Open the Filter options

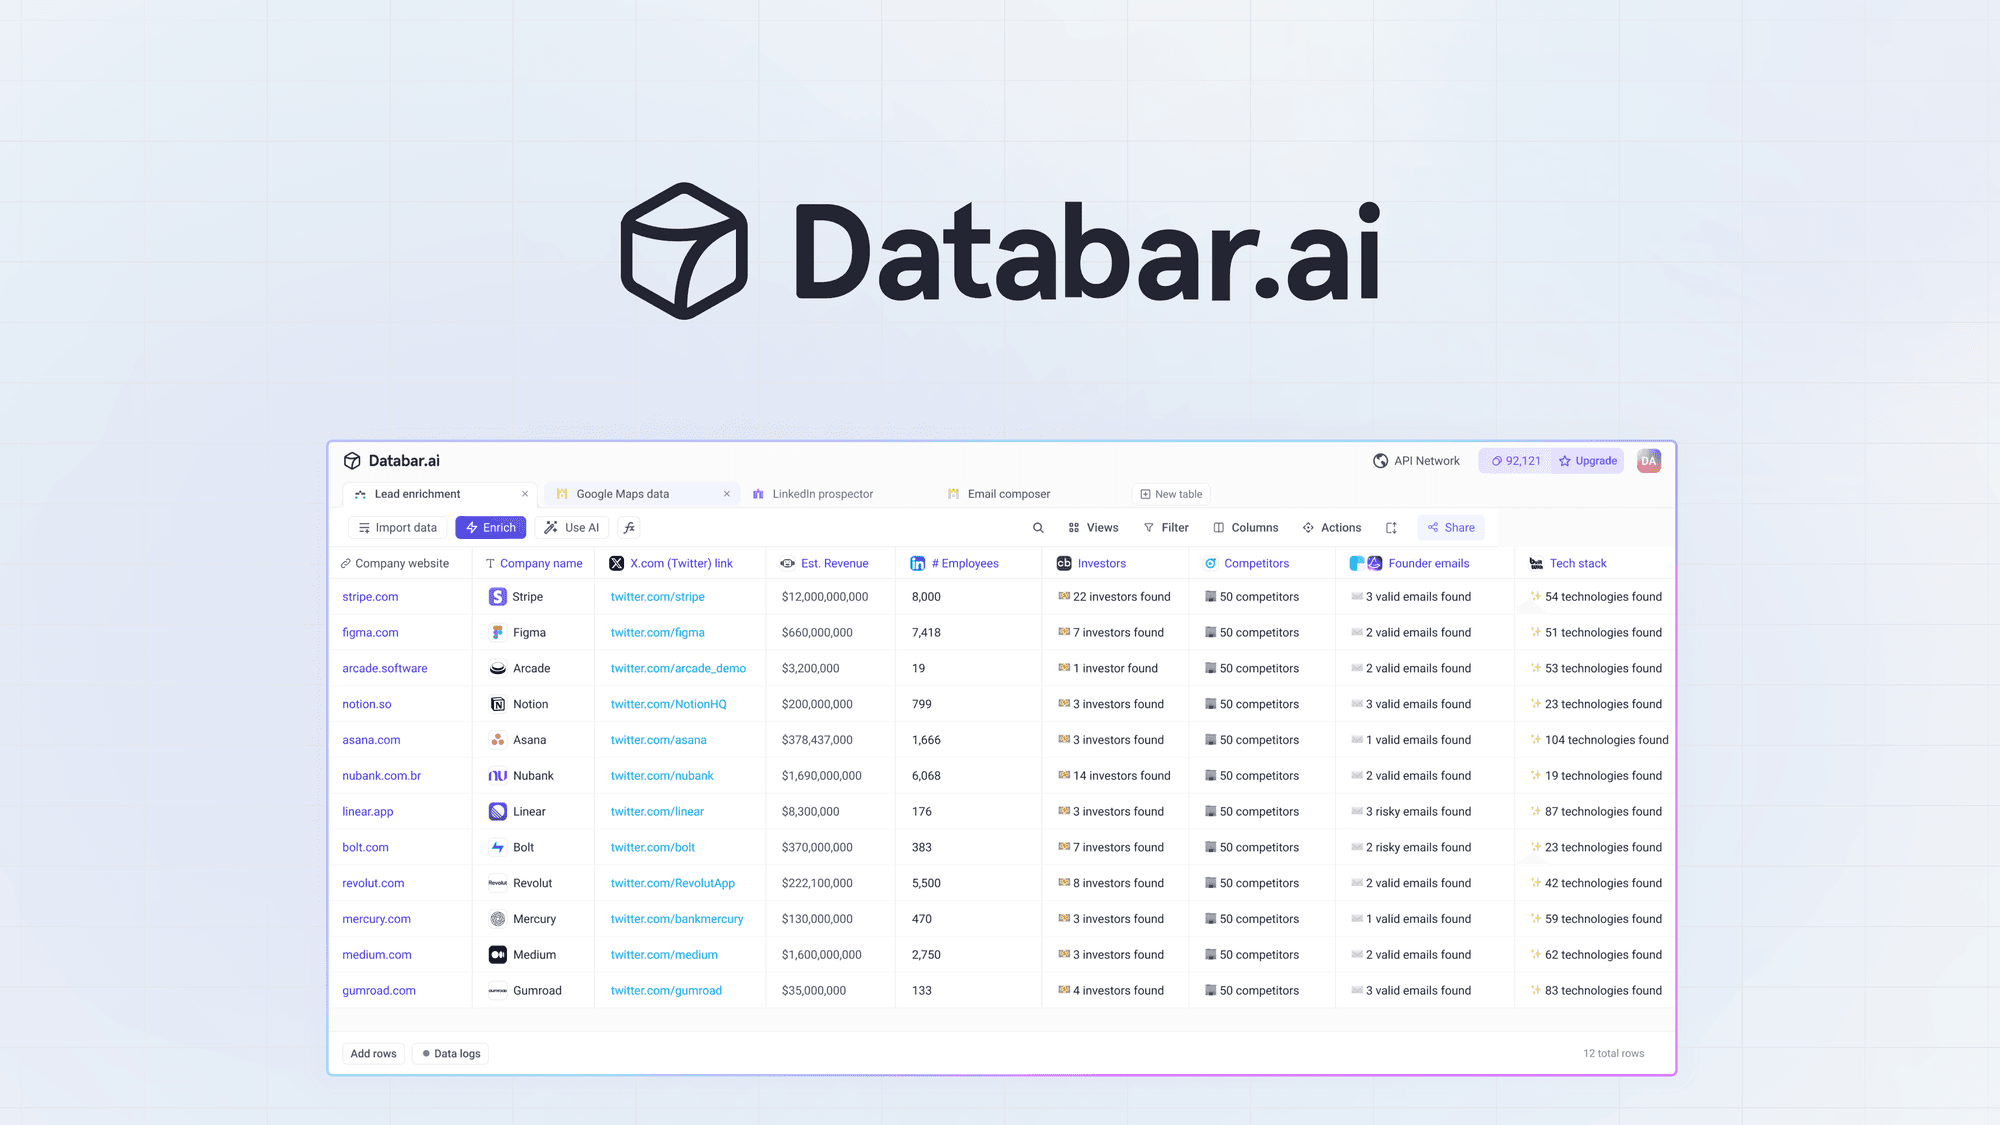[1166, 527]
